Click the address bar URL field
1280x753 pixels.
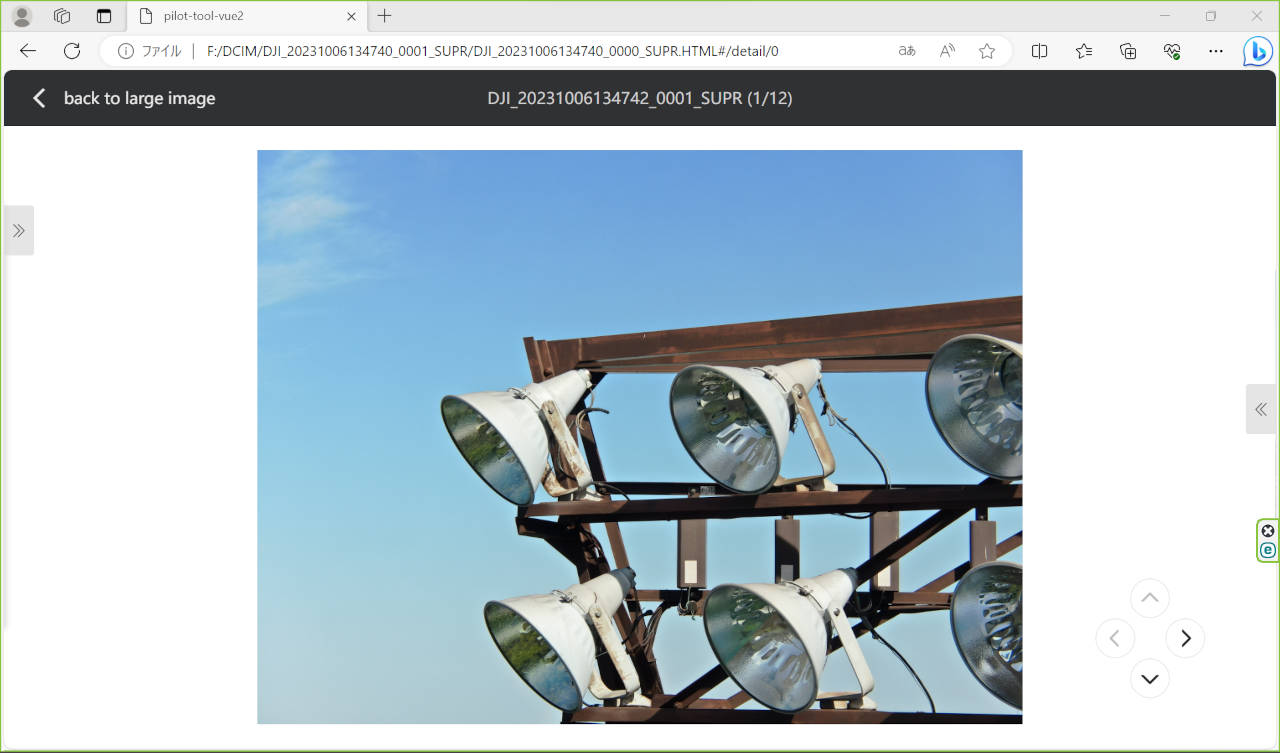coord(500,51)
